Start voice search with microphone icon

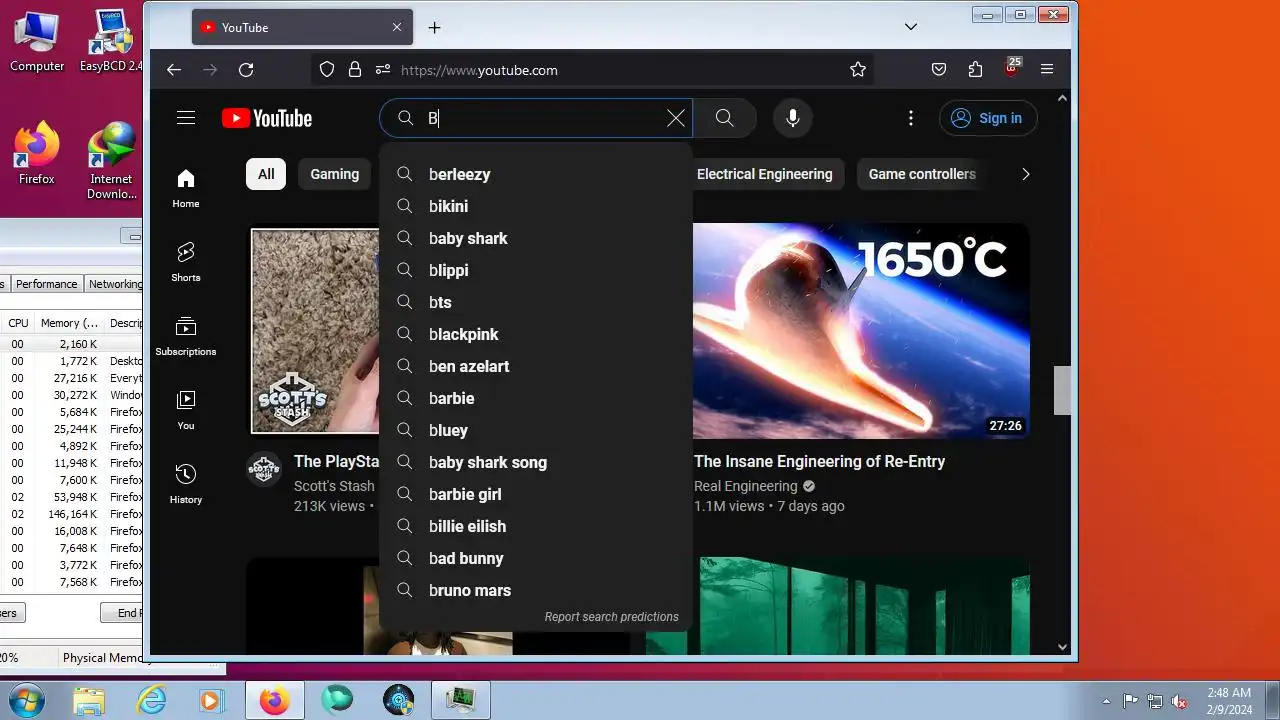(x=792, y=118)
